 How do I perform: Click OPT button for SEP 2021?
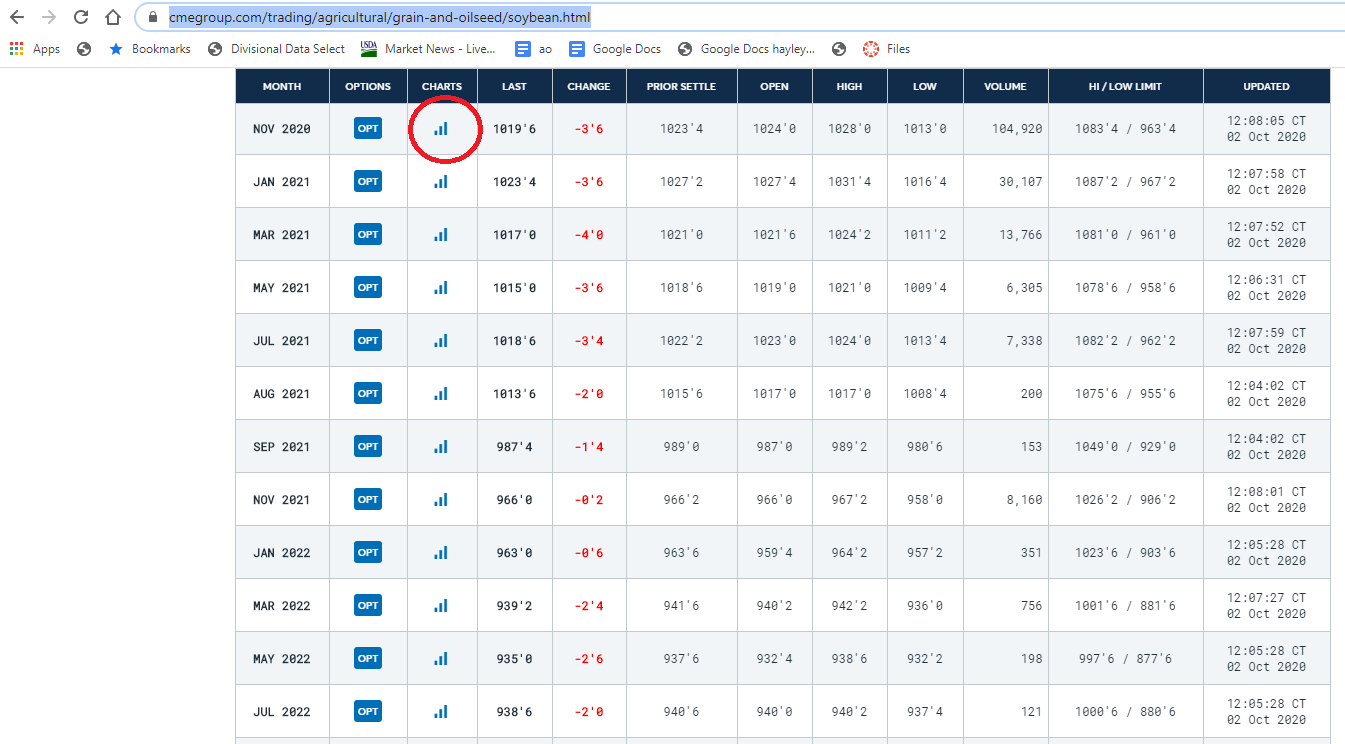[x=368, y=446]
